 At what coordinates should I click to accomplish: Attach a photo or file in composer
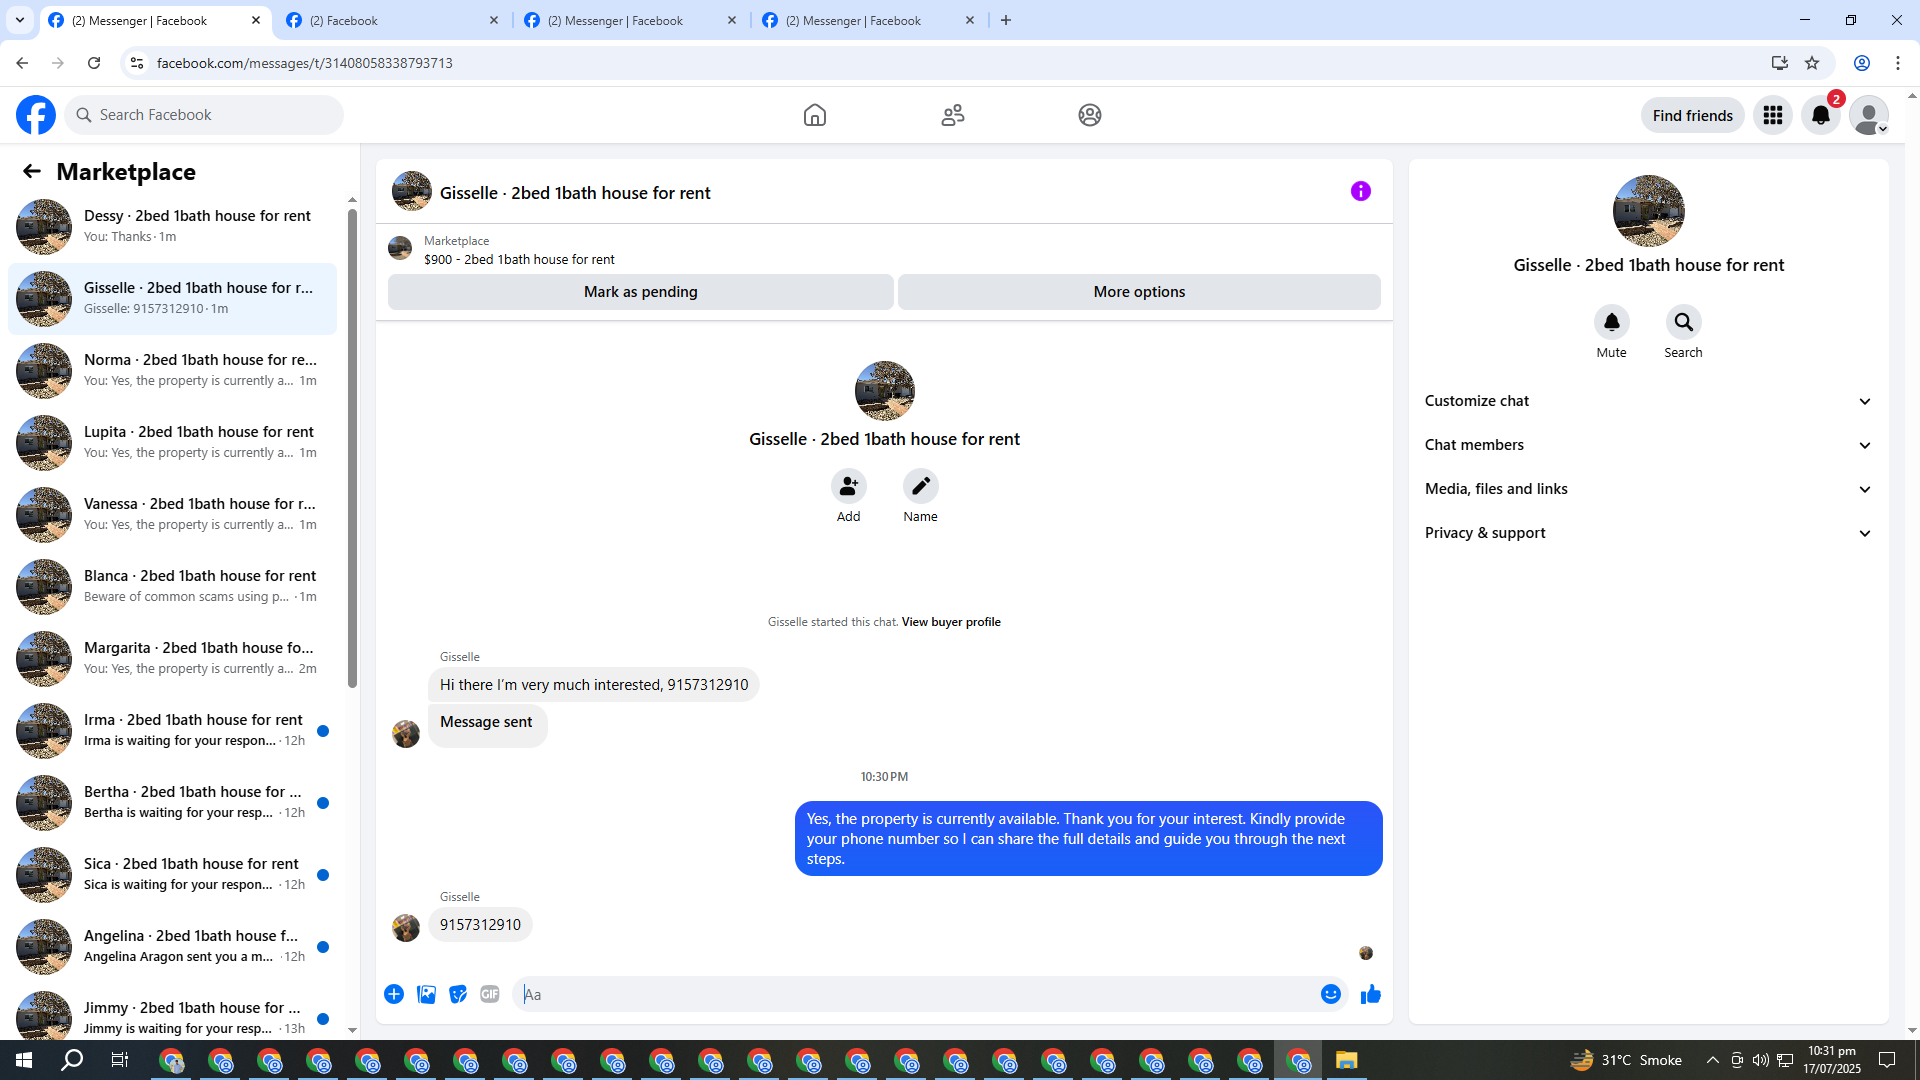pos(427,994)
